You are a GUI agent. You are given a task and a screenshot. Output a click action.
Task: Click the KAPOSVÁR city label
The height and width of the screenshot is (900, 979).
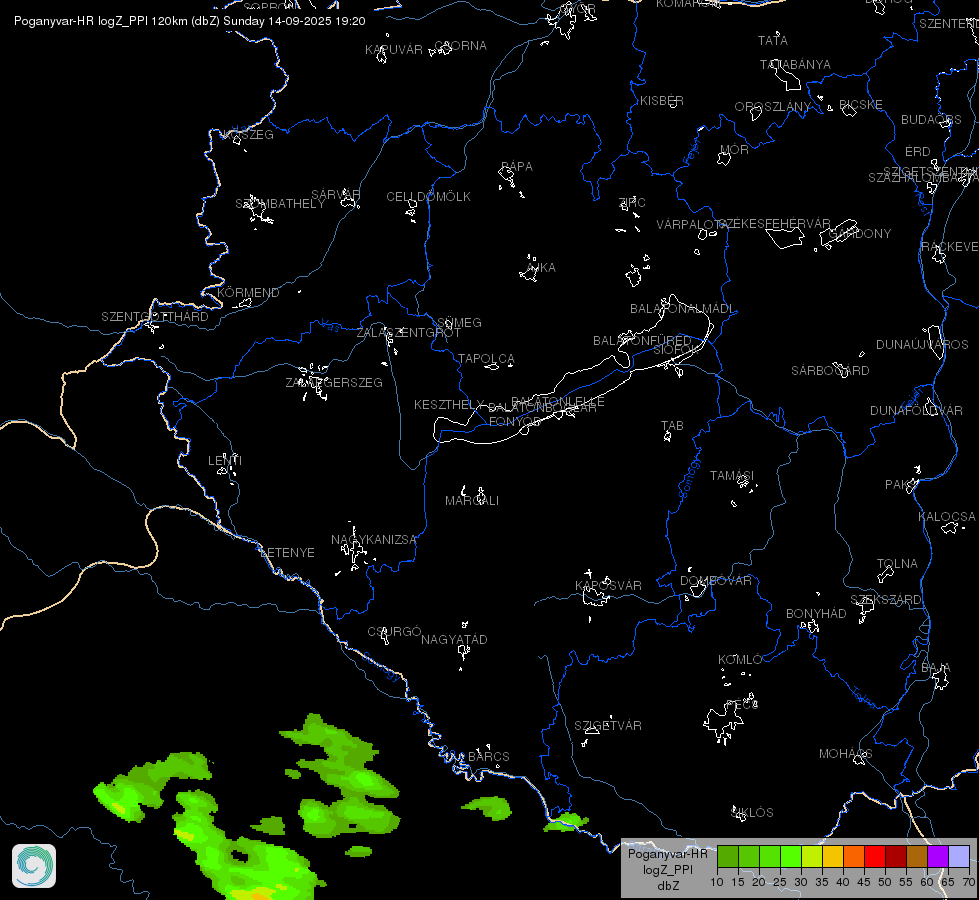(608, 585)
